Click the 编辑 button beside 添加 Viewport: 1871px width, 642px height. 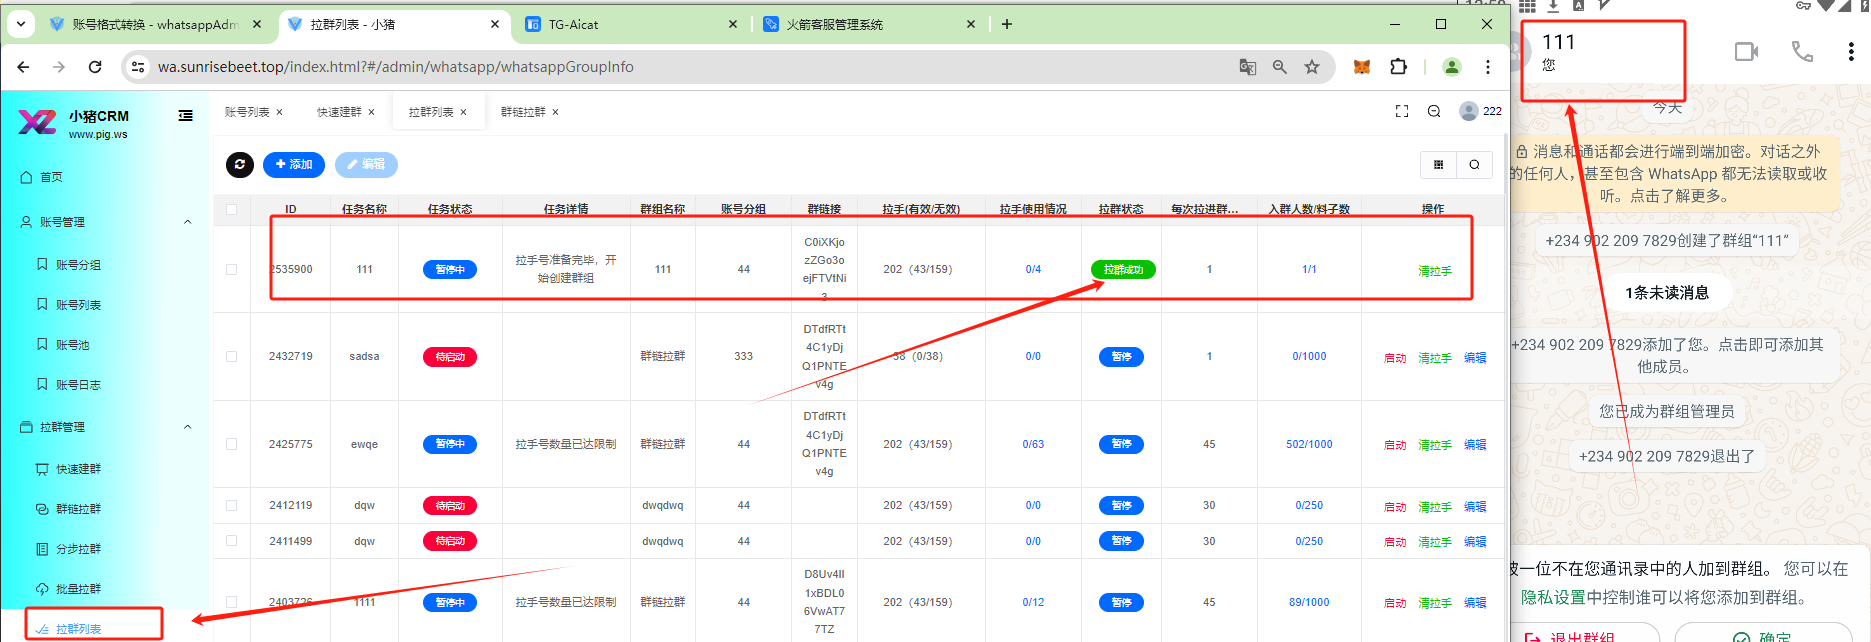click(x=366, y=164)
